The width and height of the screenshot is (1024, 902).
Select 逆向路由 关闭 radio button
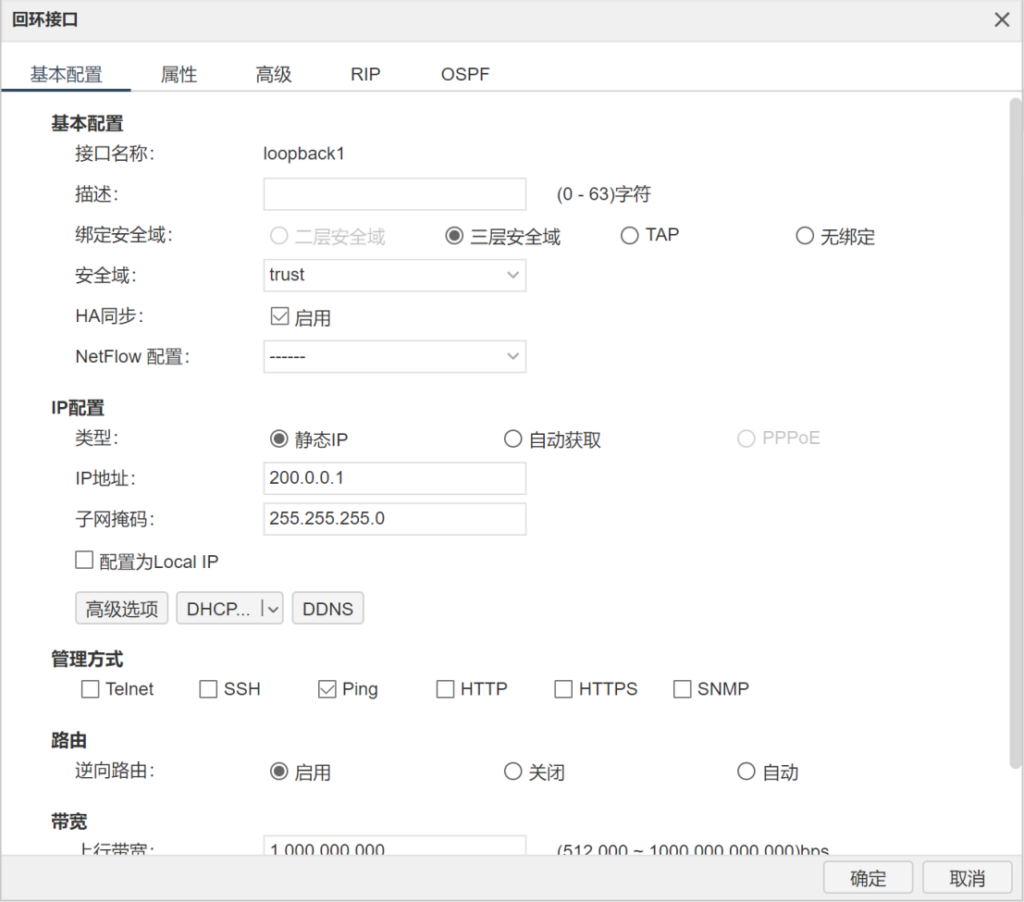pos(513,771)
